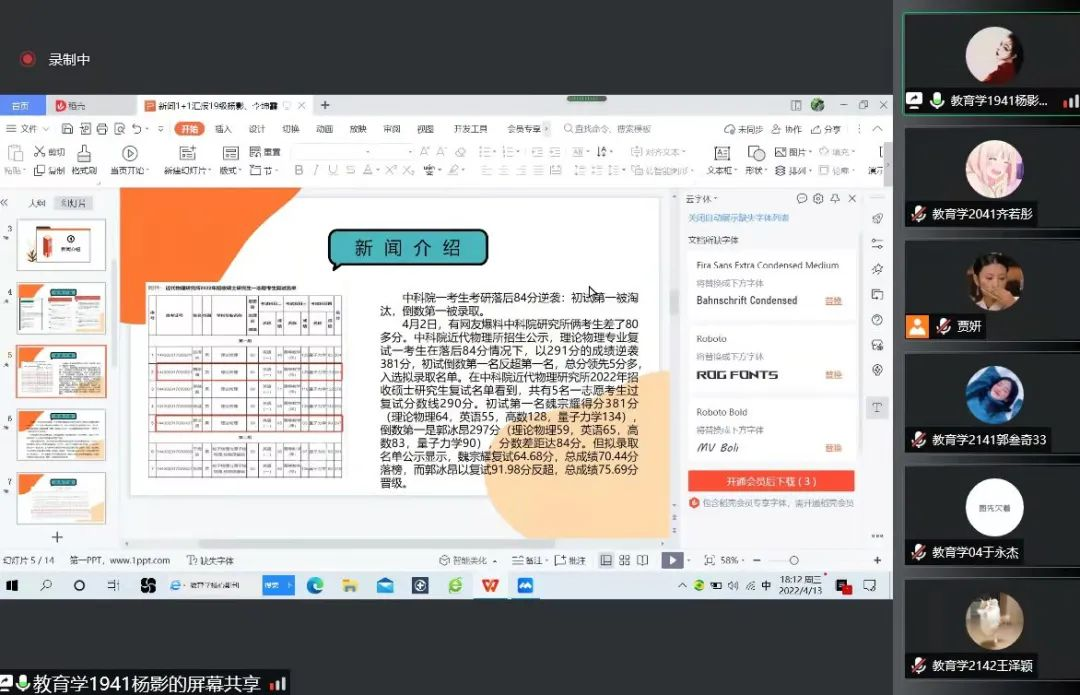The height and width of the screenshot is (695, 1080).
Task: Toggle the notes pane in status bar
Action: 533,561
